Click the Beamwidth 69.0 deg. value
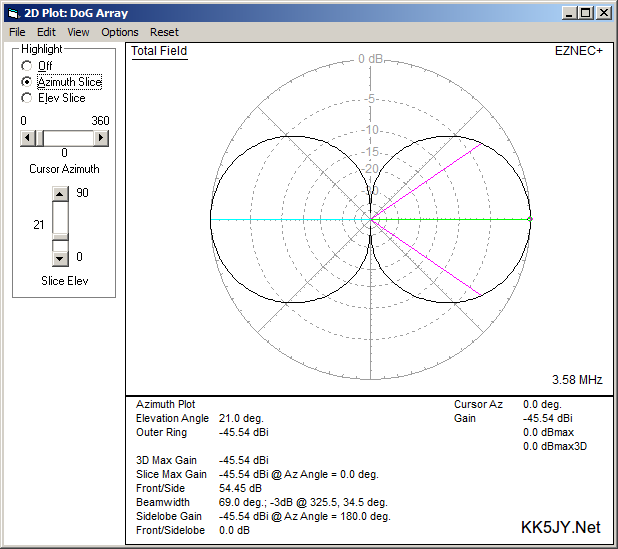This screenshot has height=549, width=618. pos(303,502)
